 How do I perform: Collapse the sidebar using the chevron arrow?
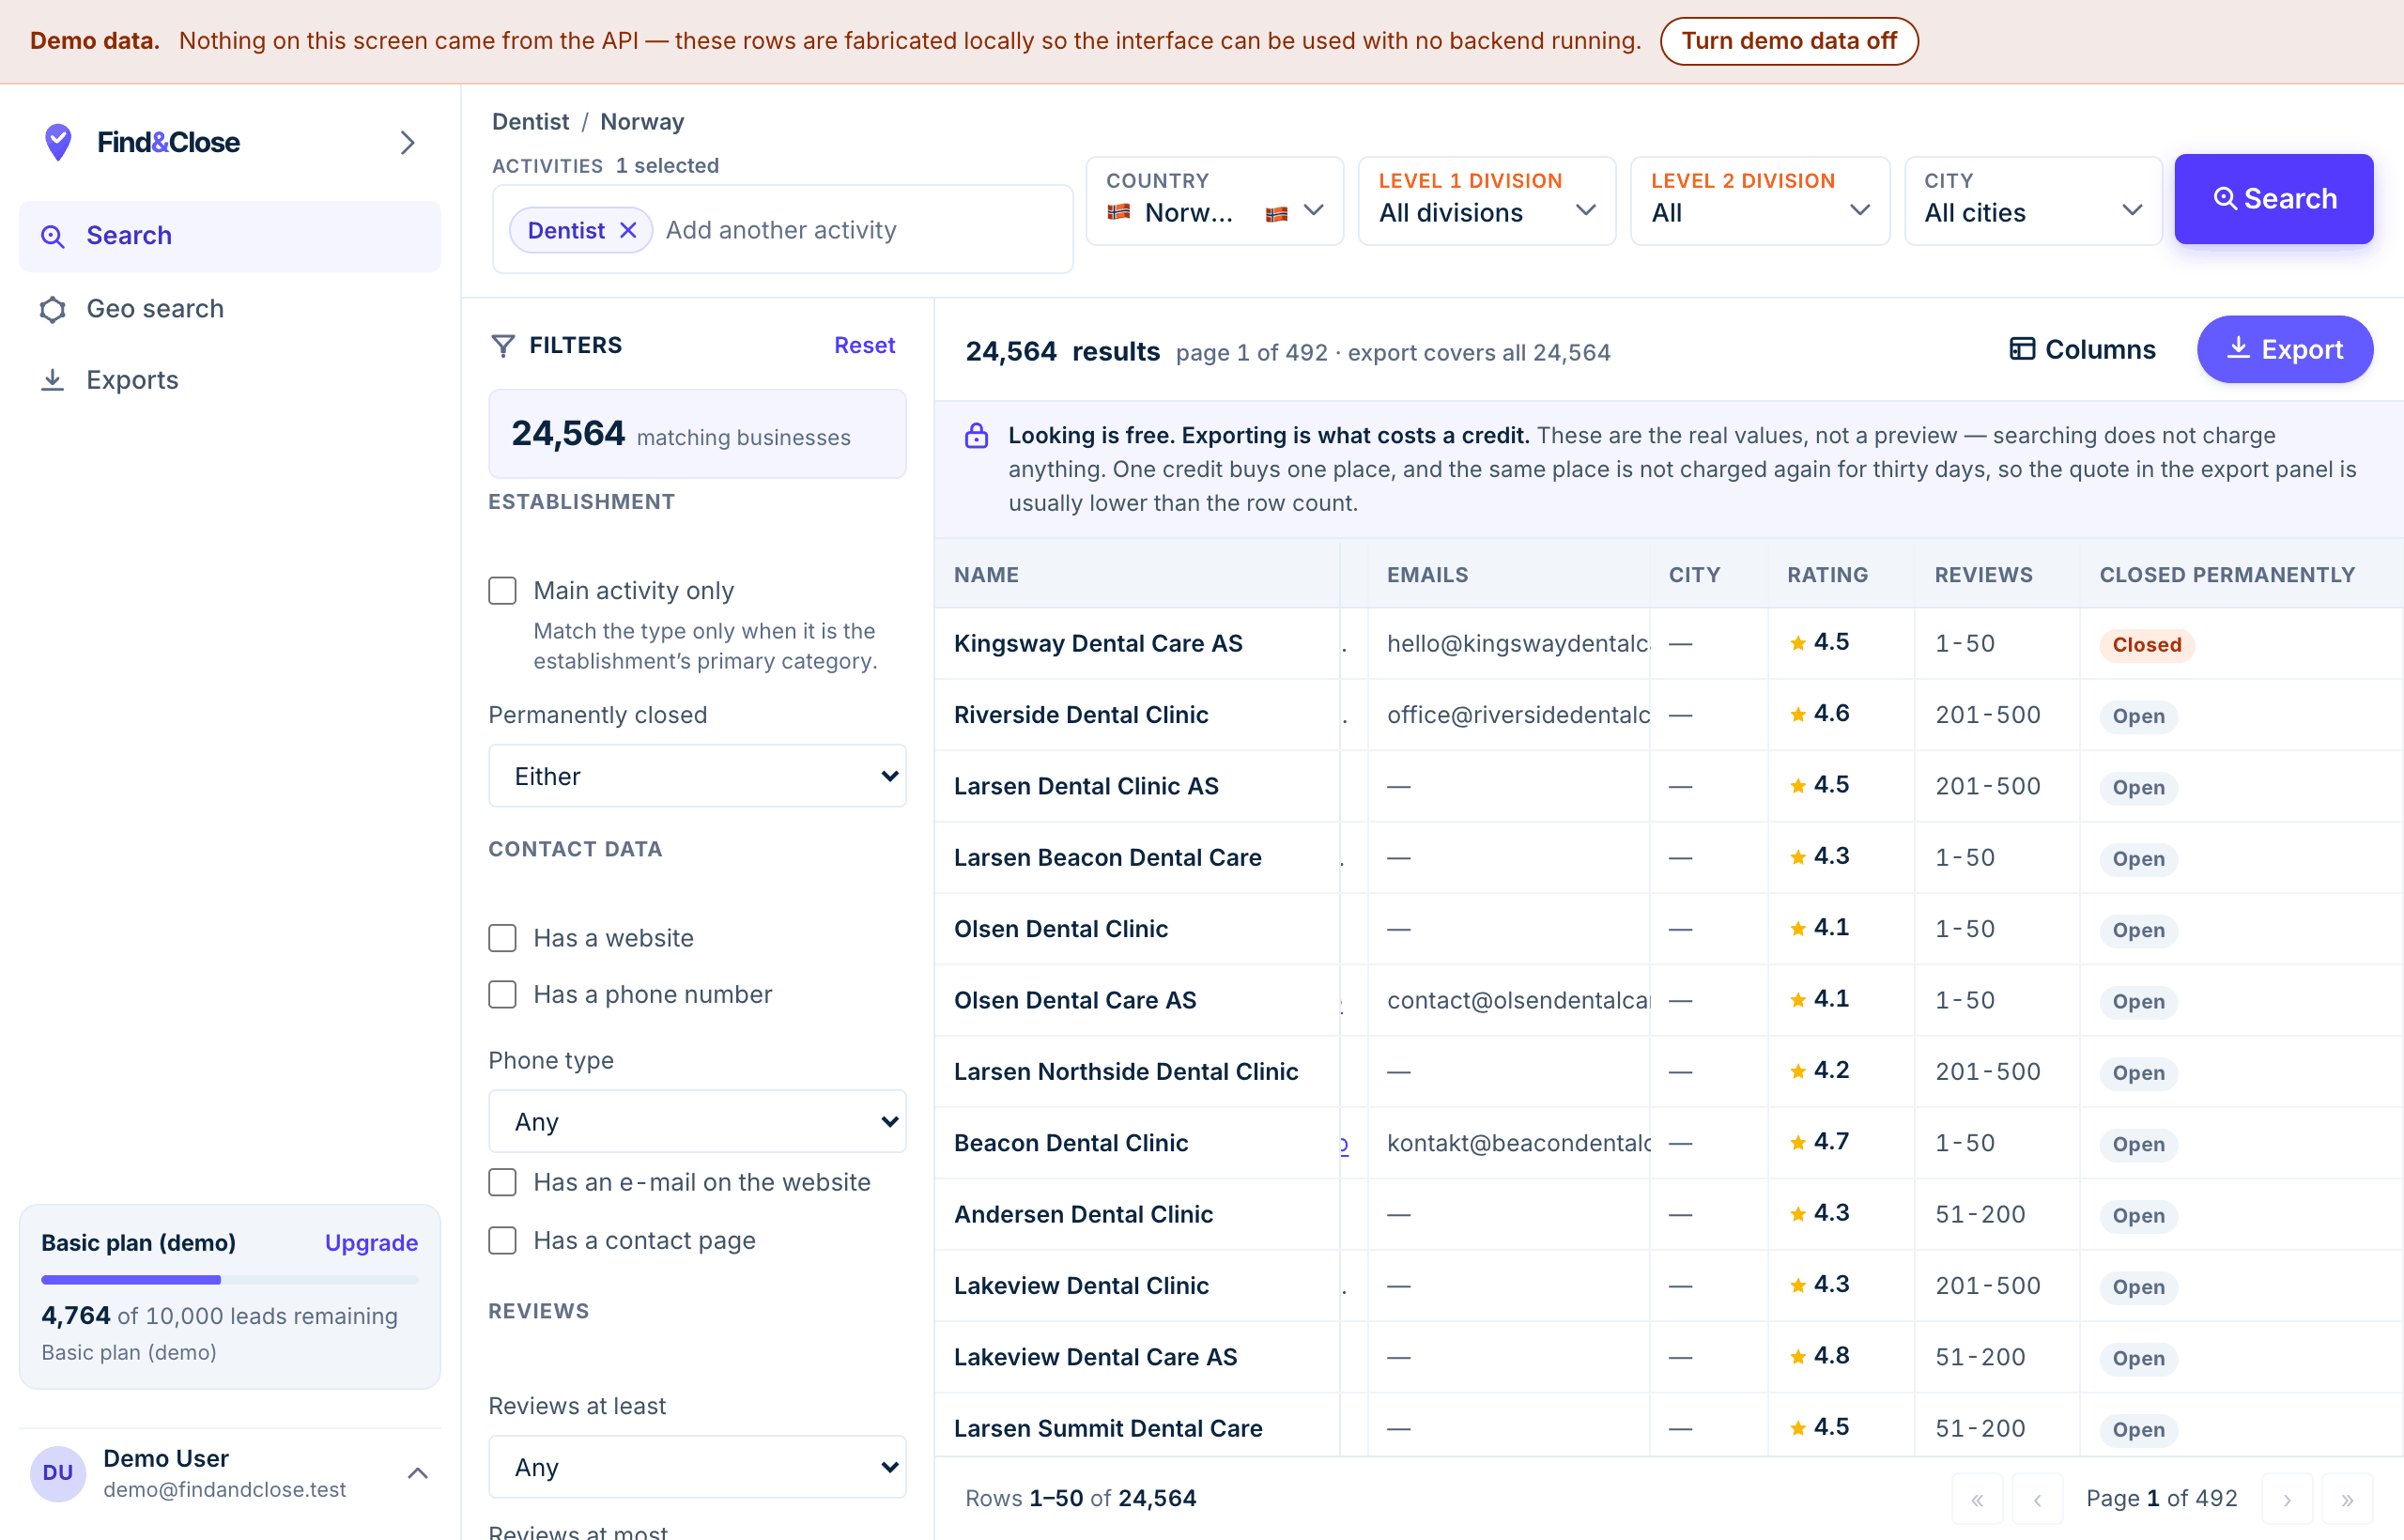tap(407, 142)
